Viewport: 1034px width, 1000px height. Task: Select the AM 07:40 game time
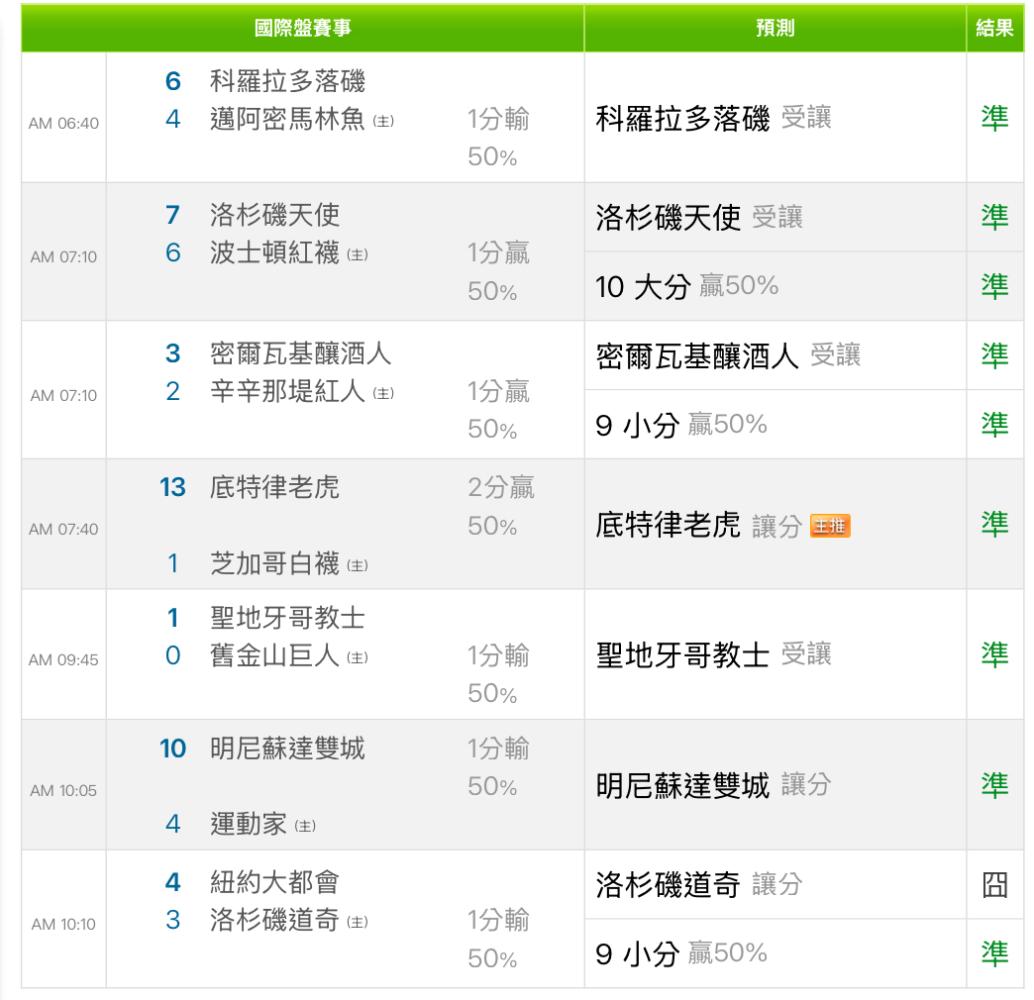pos(63,529)
